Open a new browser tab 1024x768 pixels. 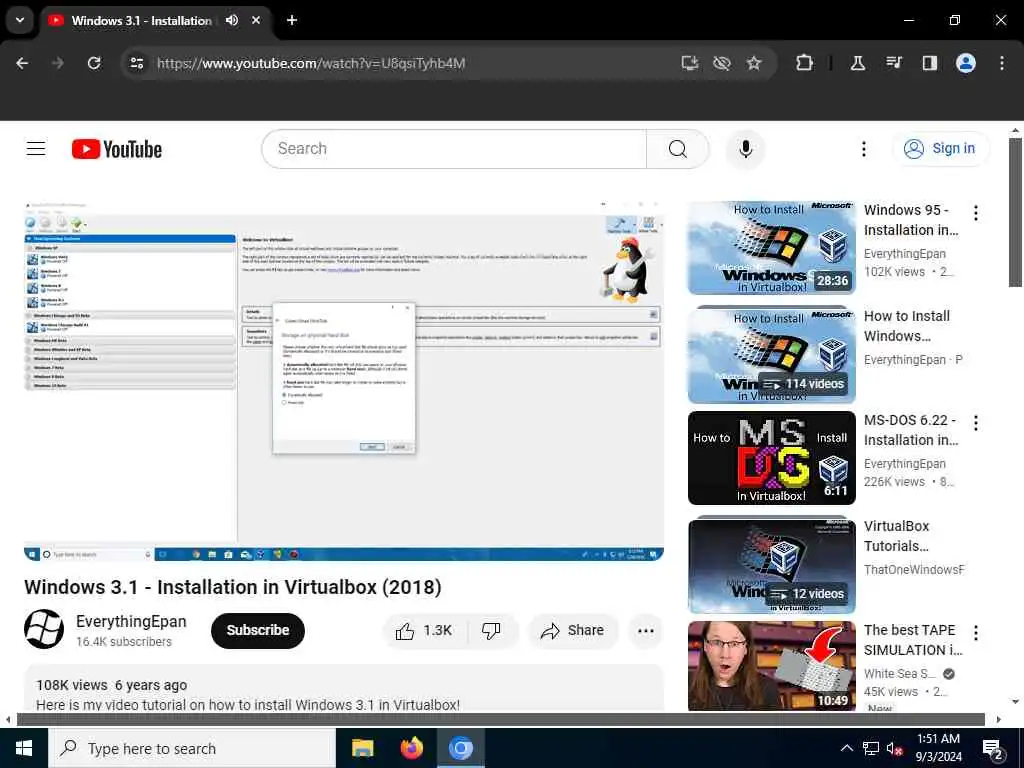pyautogui.click(x=292, y=20)
